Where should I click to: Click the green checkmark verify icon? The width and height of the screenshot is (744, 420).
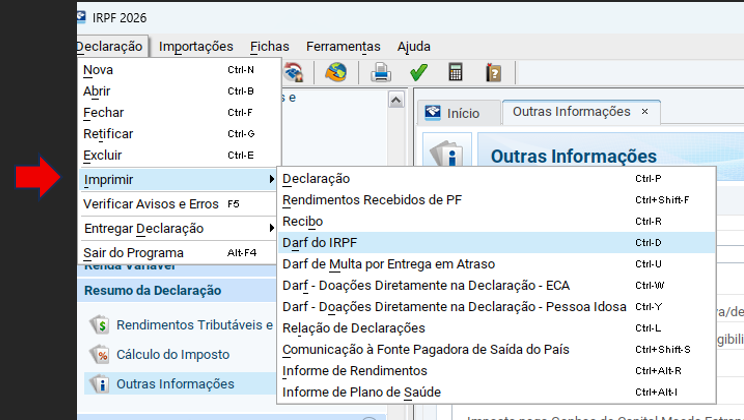tap(419, 72)
